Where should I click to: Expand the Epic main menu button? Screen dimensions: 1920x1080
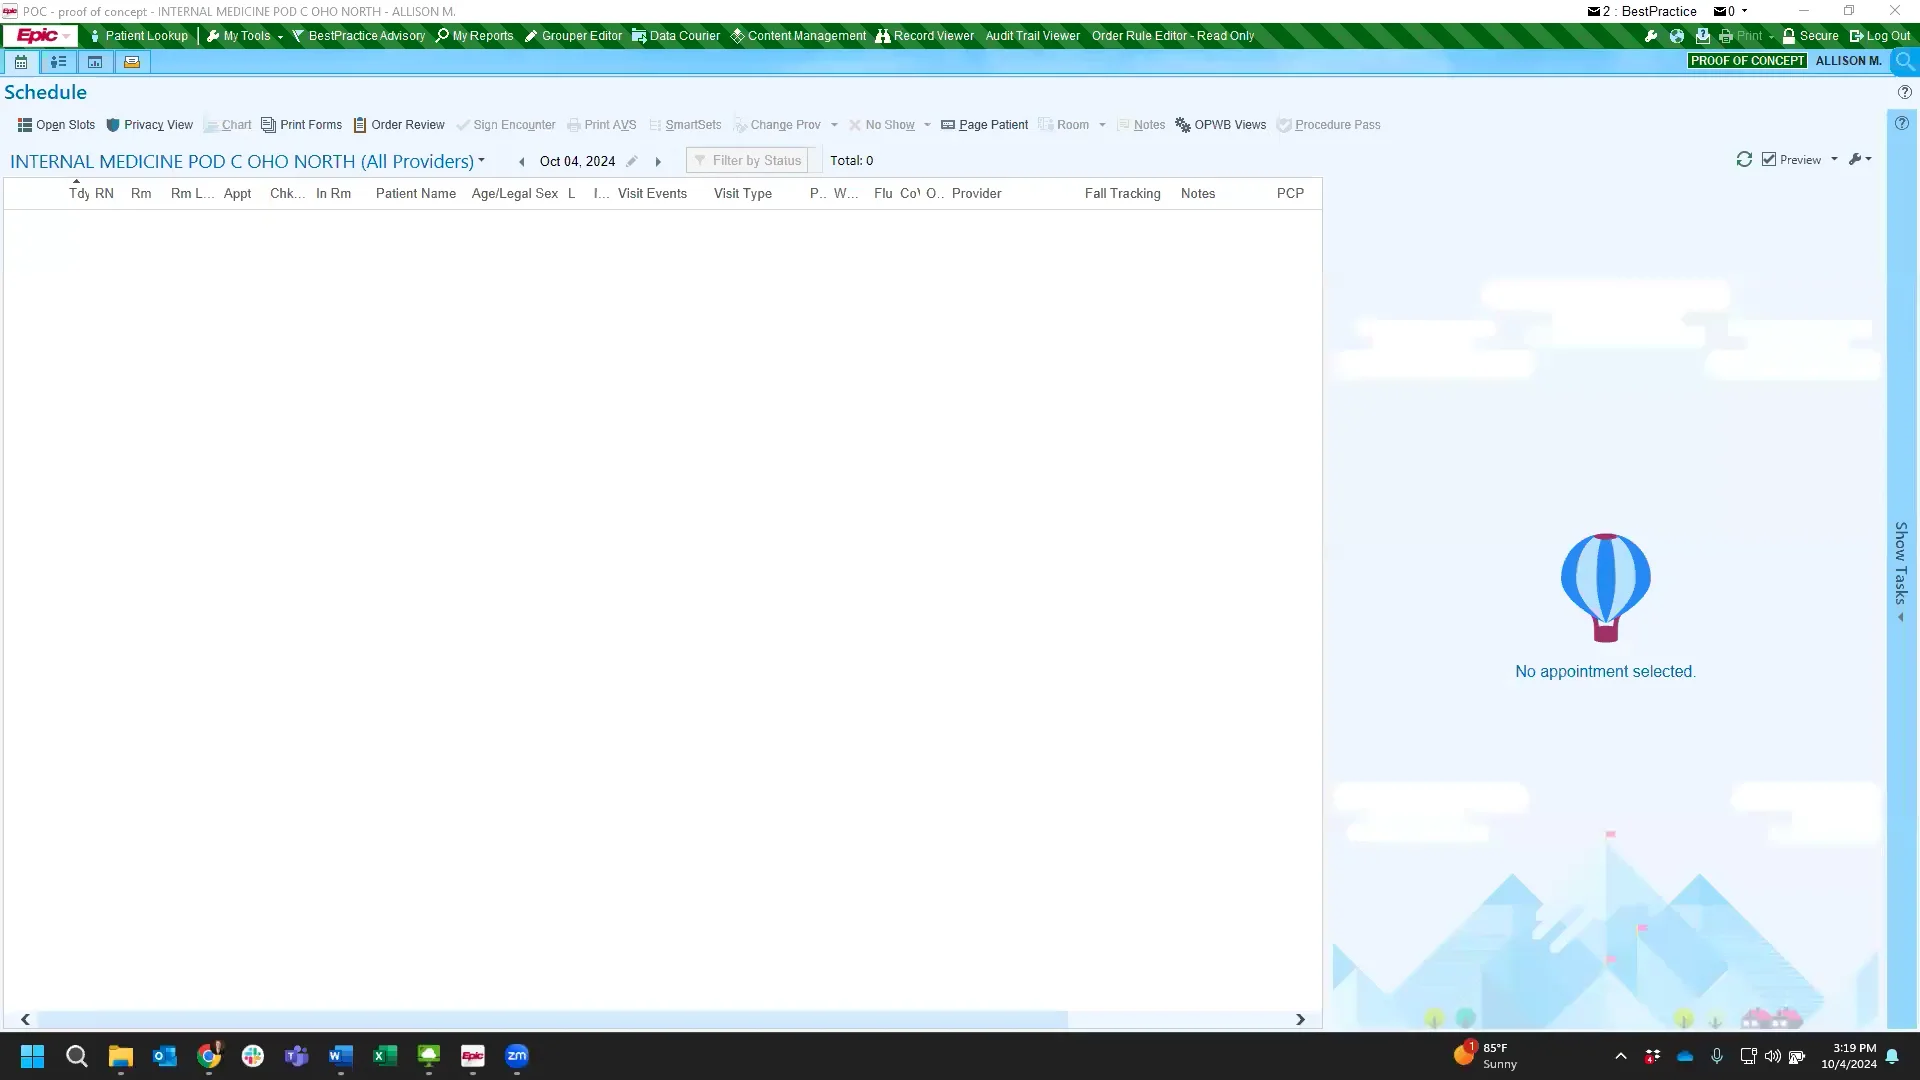coord(41,36)
